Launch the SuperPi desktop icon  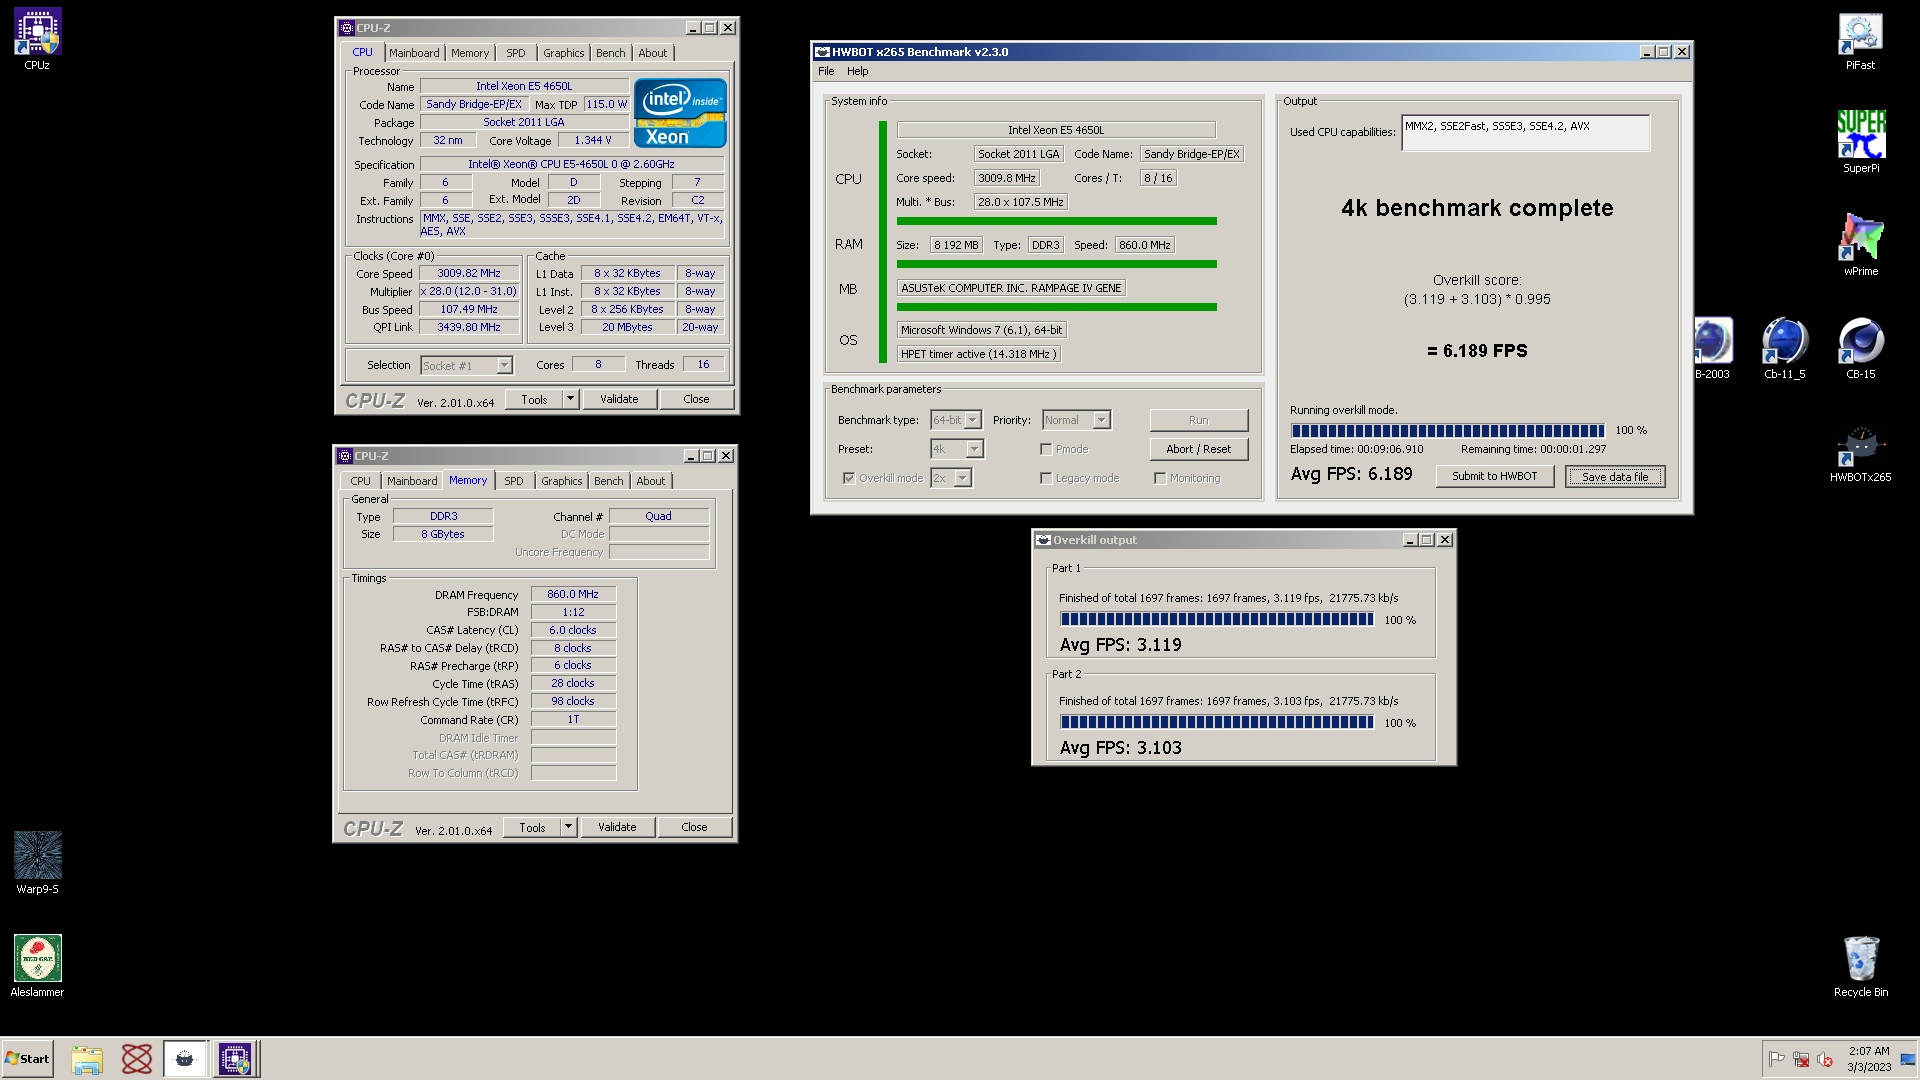tap(1860, 142)
